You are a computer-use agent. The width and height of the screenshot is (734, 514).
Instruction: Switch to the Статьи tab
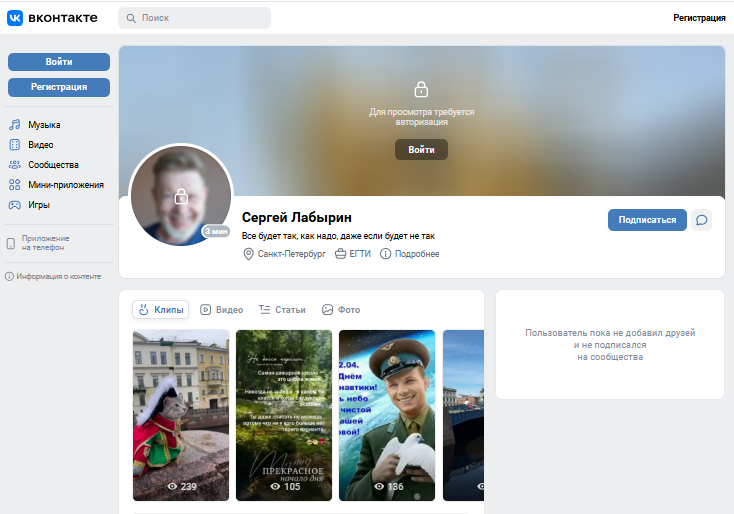pos(282,309)
